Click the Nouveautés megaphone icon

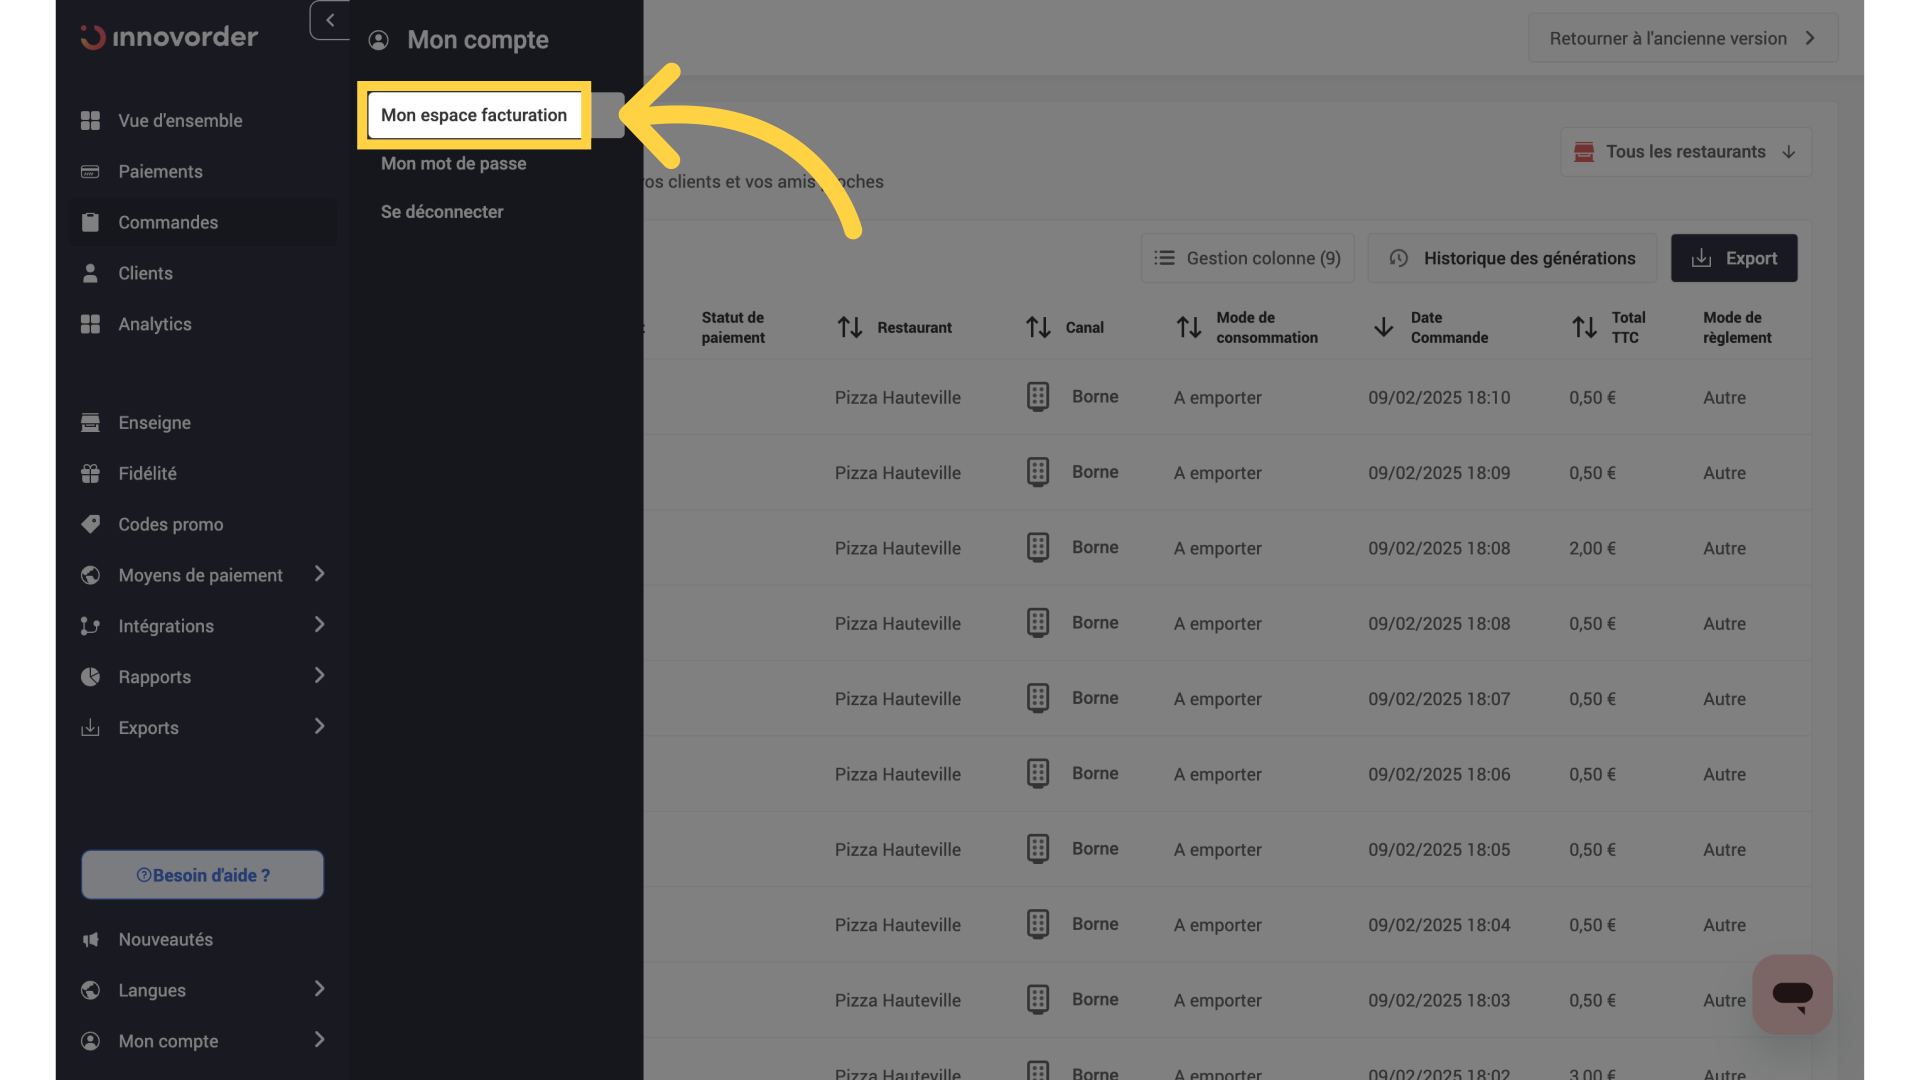coord(90,939)
